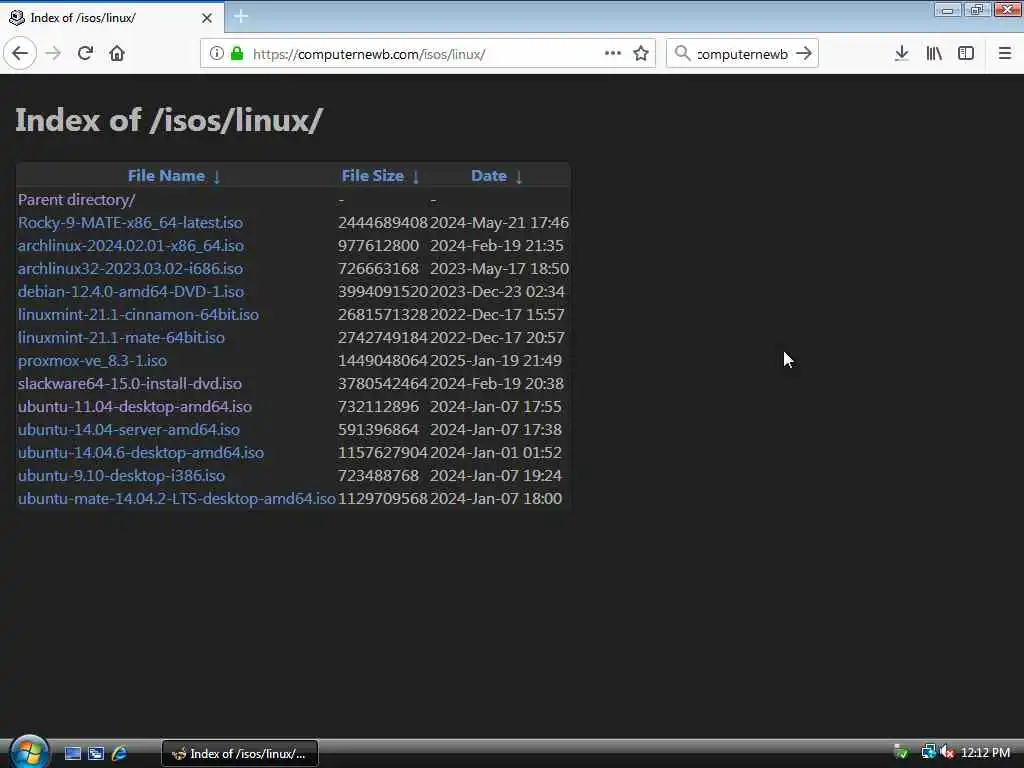
Task: Select the date 2025-Jan-19 21:49
Action: 496,360
